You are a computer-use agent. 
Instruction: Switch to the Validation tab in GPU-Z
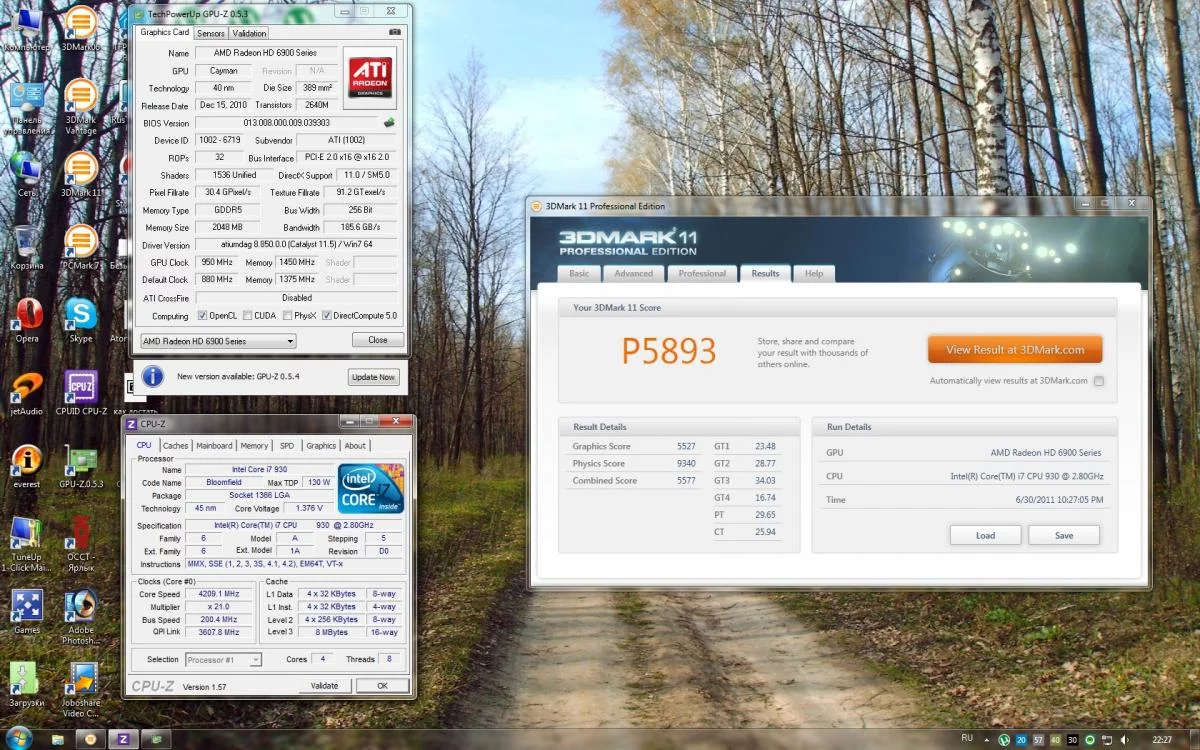pyautogui.click(x=249, y=33)
